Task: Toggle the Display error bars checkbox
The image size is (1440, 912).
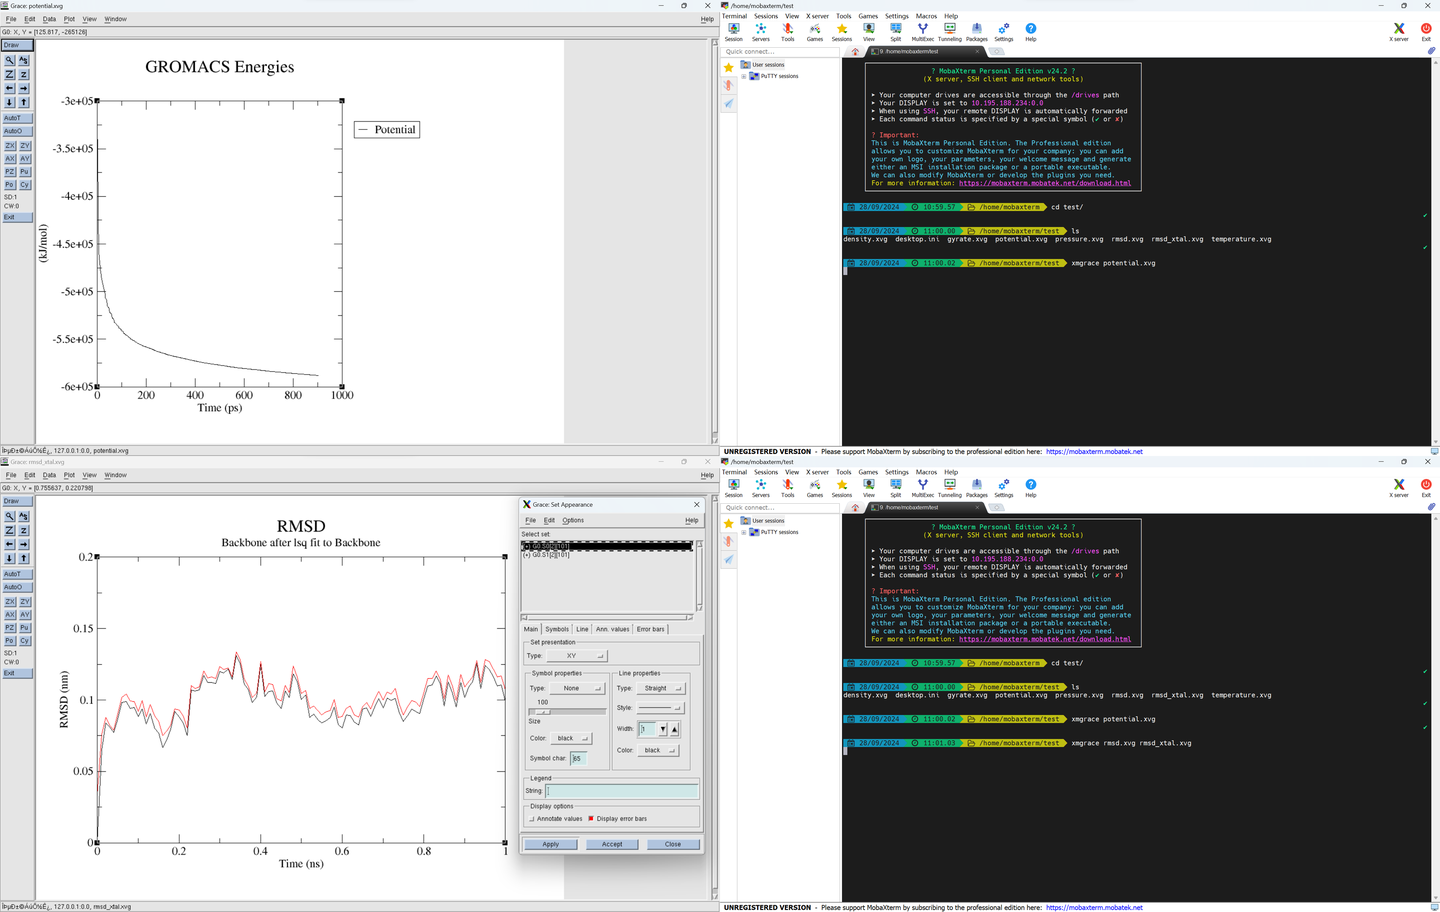Action: (x=591, y=819)
